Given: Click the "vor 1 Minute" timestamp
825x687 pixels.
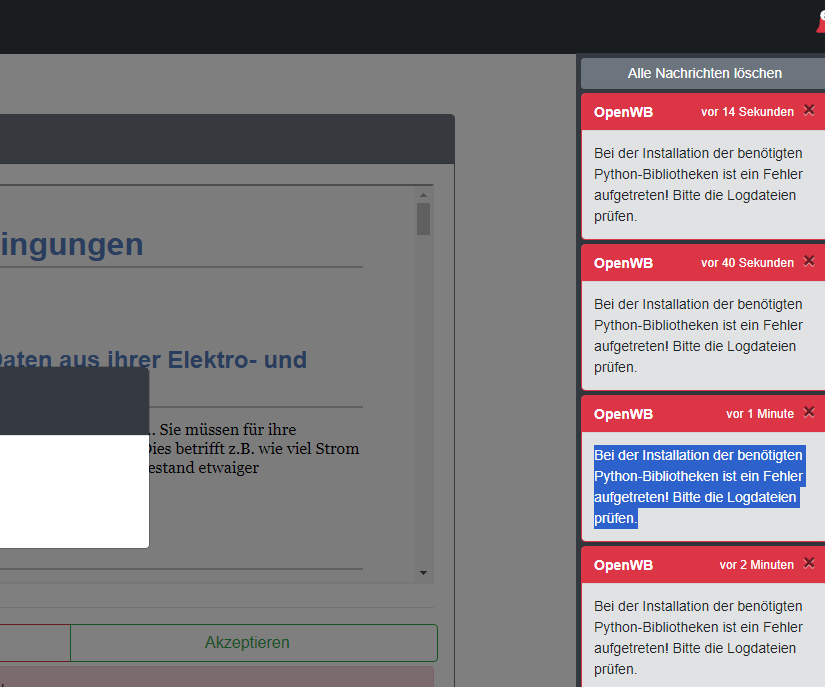Looking at the screenshot, I should pos(760,413).
